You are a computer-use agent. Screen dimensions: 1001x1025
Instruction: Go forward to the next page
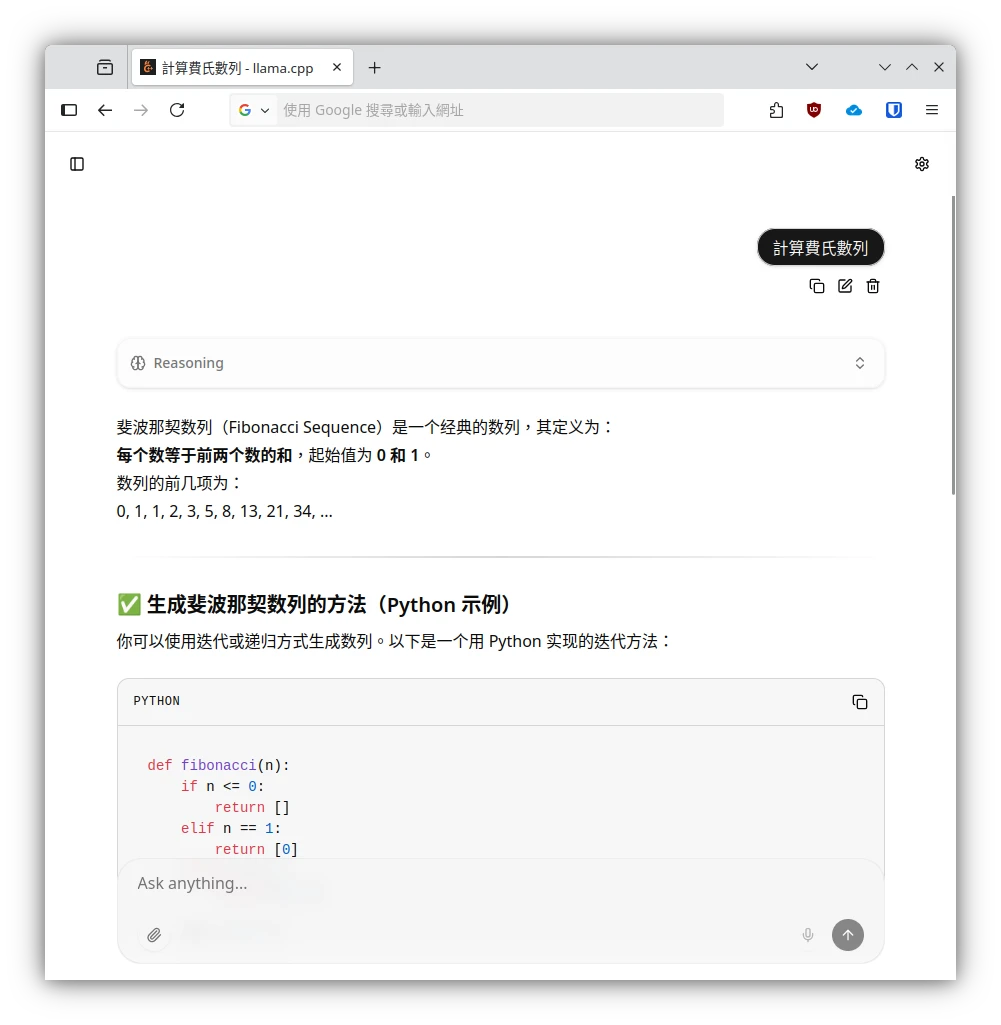[141, 110]
